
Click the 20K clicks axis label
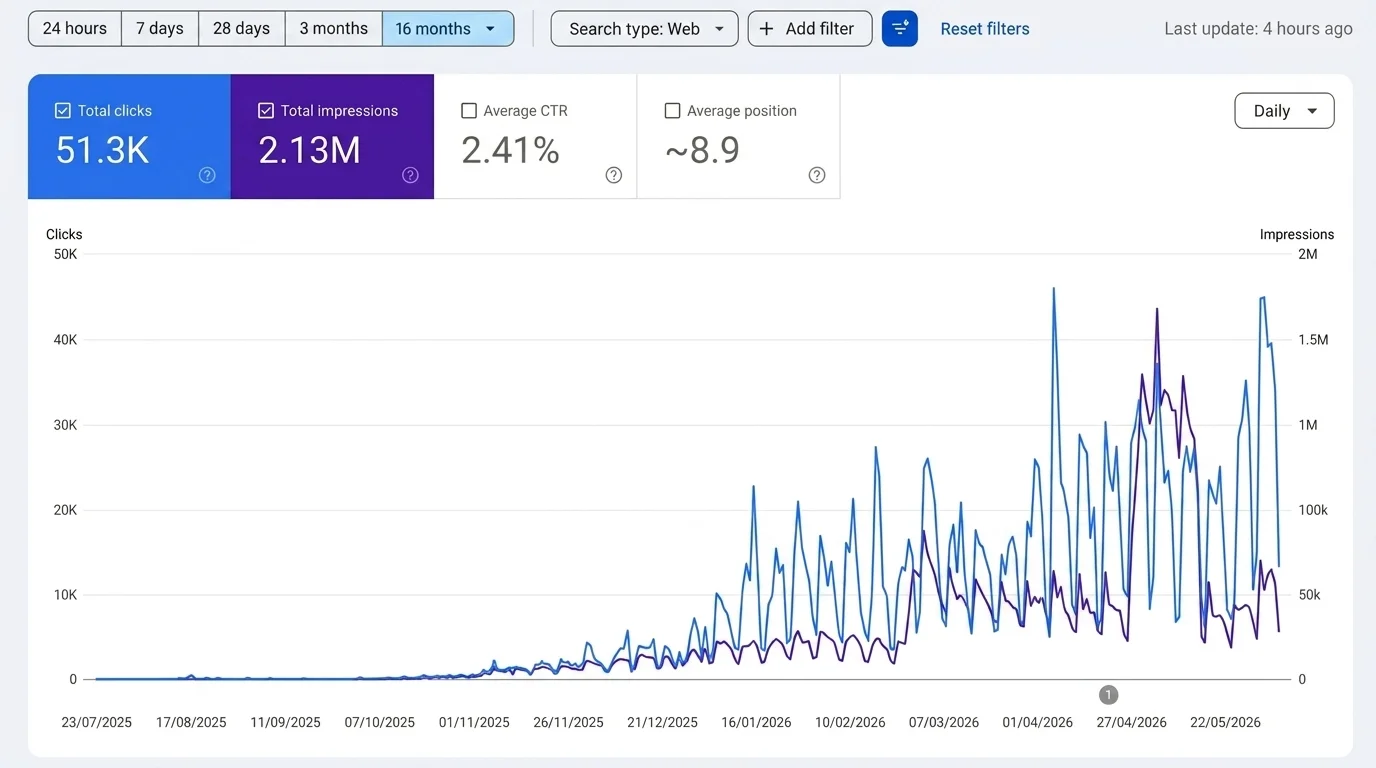click(65, 510)
